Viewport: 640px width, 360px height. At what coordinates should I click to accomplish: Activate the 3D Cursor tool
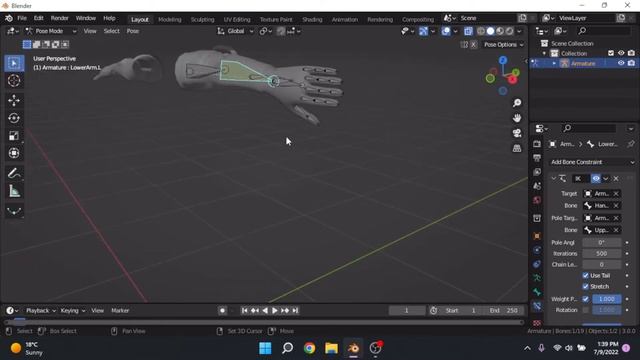[x=14, y=81]
